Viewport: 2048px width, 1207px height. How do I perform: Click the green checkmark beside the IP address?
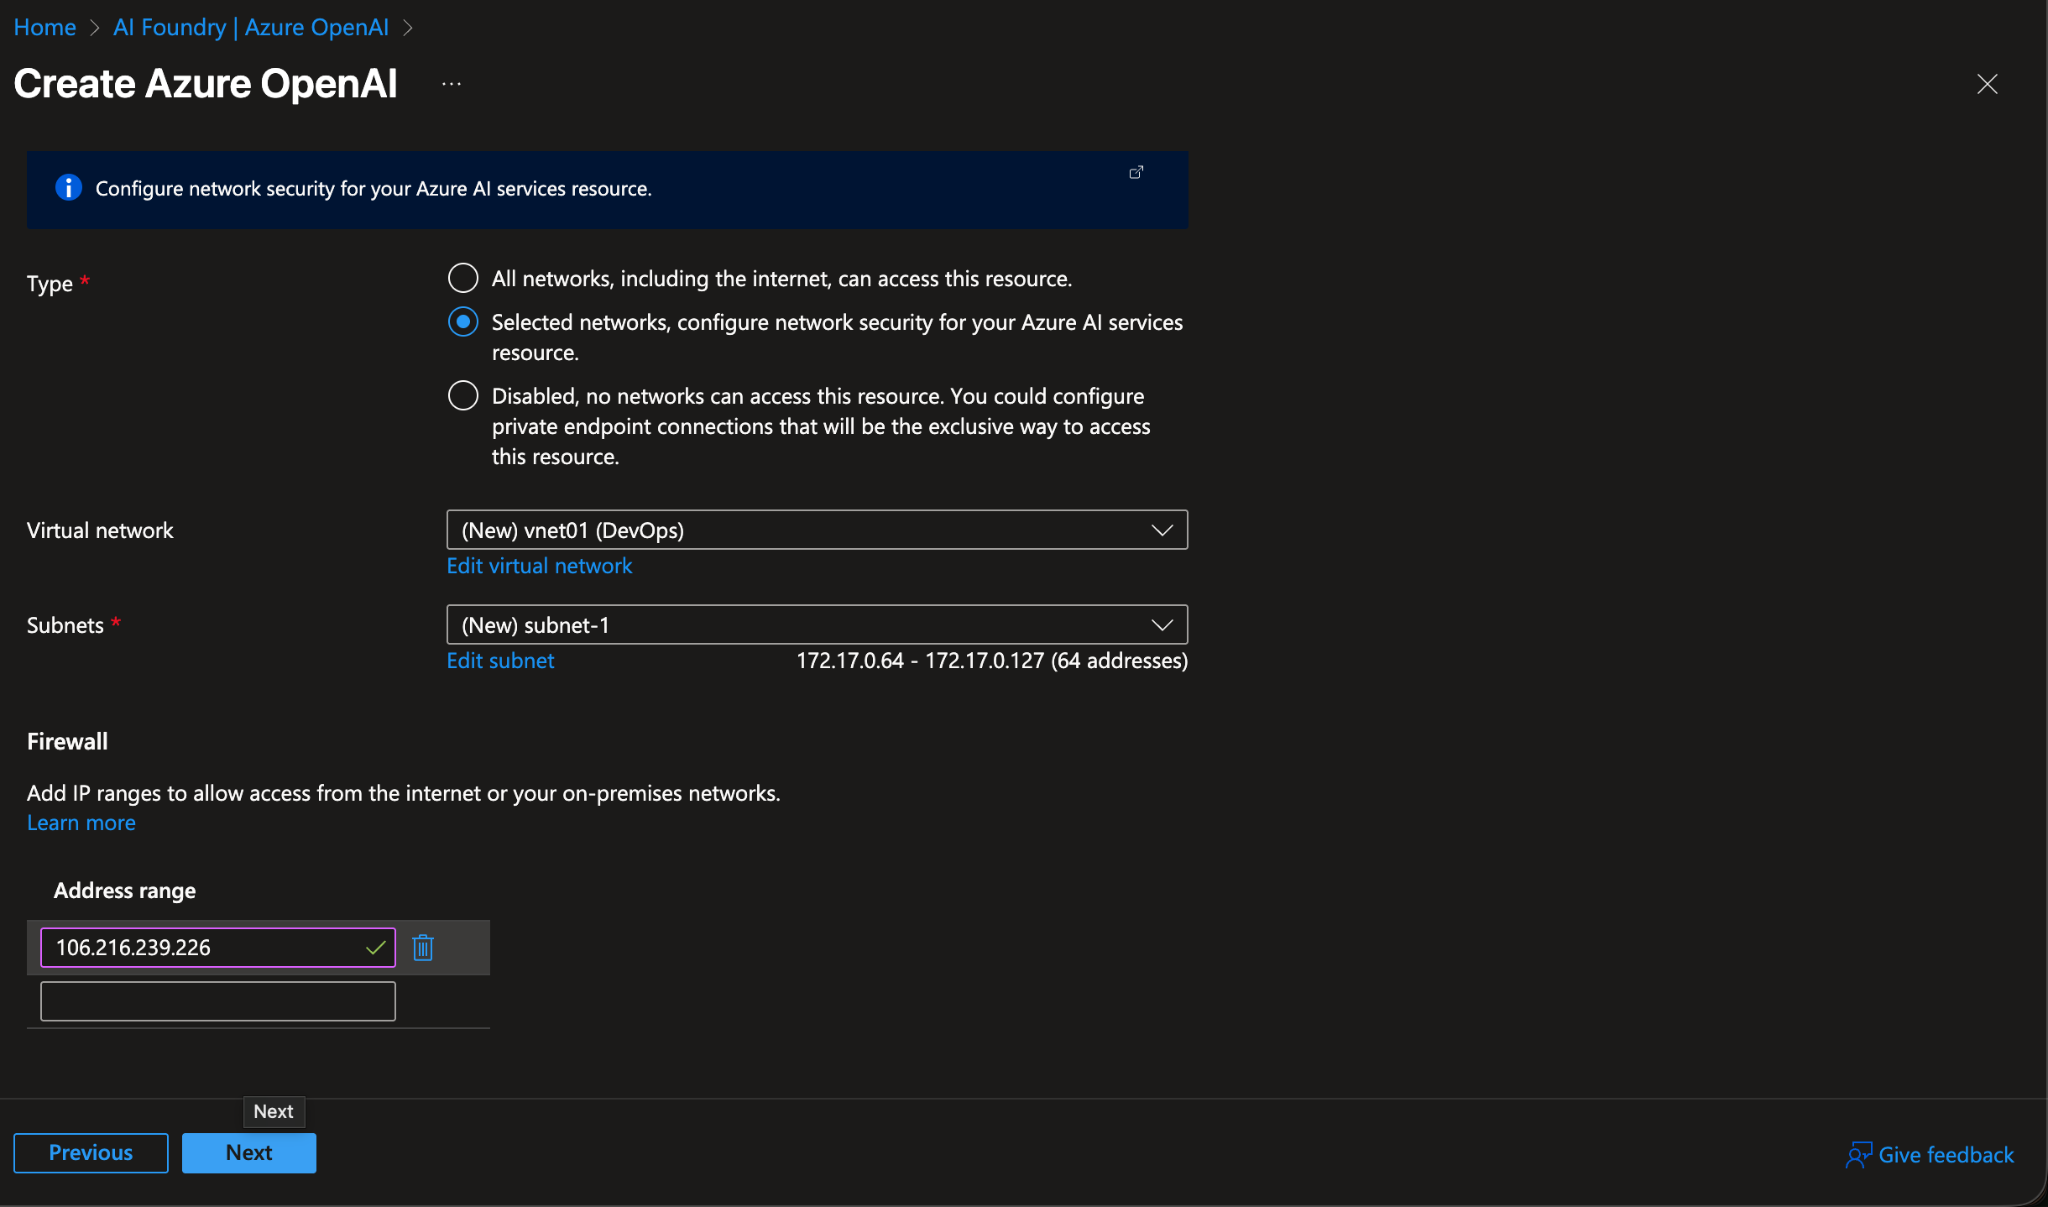376,947
